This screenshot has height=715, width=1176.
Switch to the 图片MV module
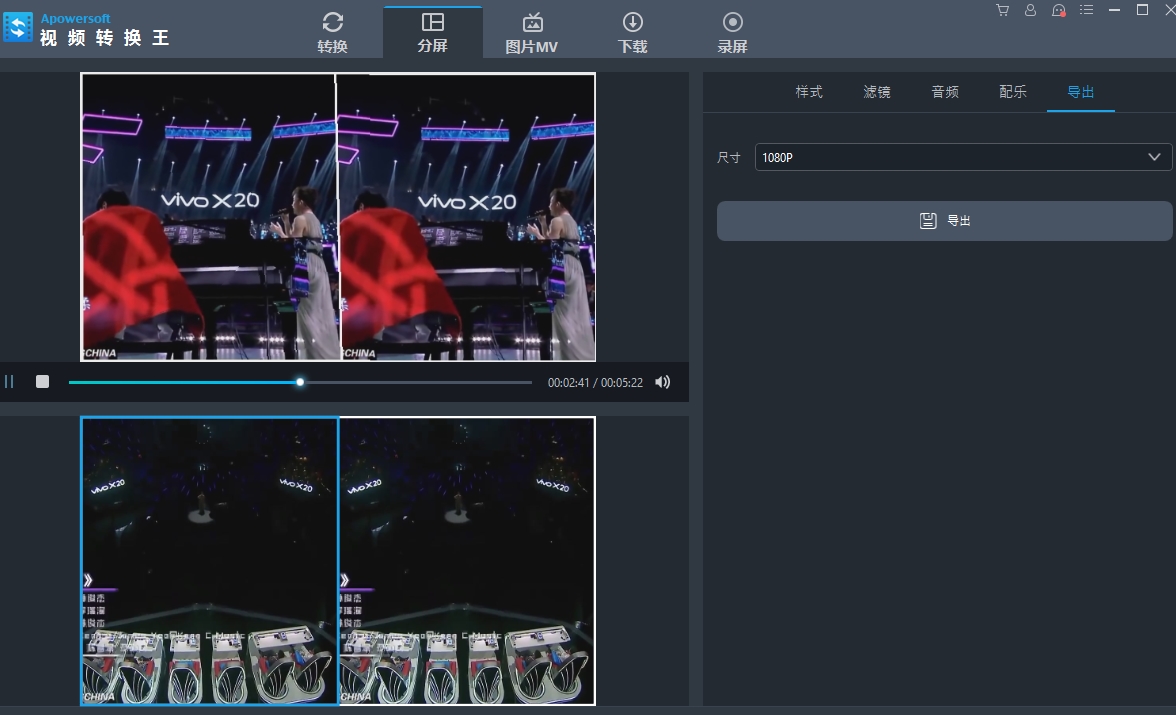532,32
